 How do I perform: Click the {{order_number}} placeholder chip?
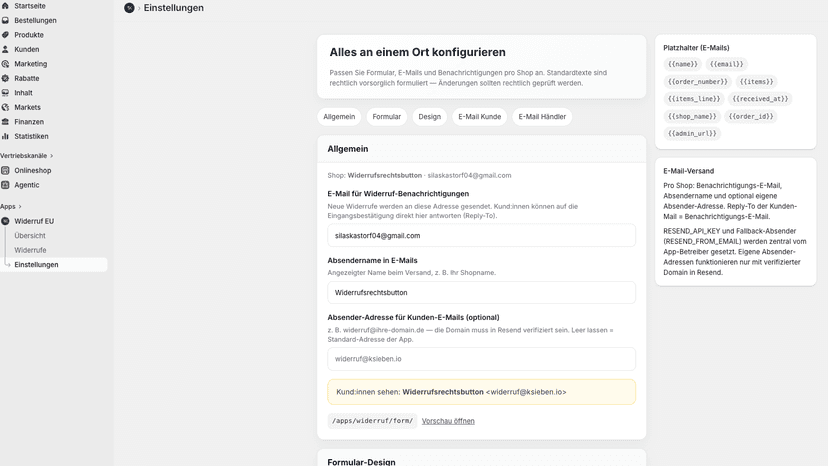[698, 82]
